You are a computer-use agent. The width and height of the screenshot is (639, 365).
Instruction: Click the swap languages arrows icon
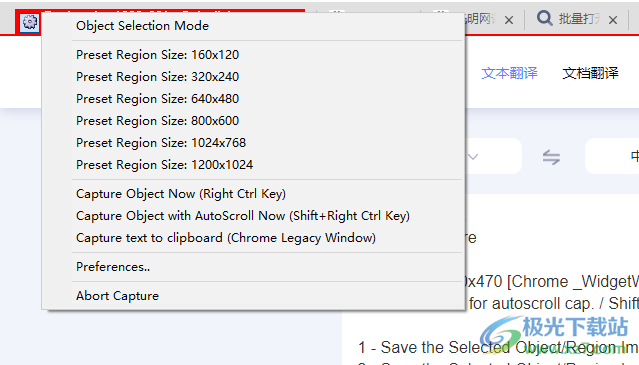[551, 157]
